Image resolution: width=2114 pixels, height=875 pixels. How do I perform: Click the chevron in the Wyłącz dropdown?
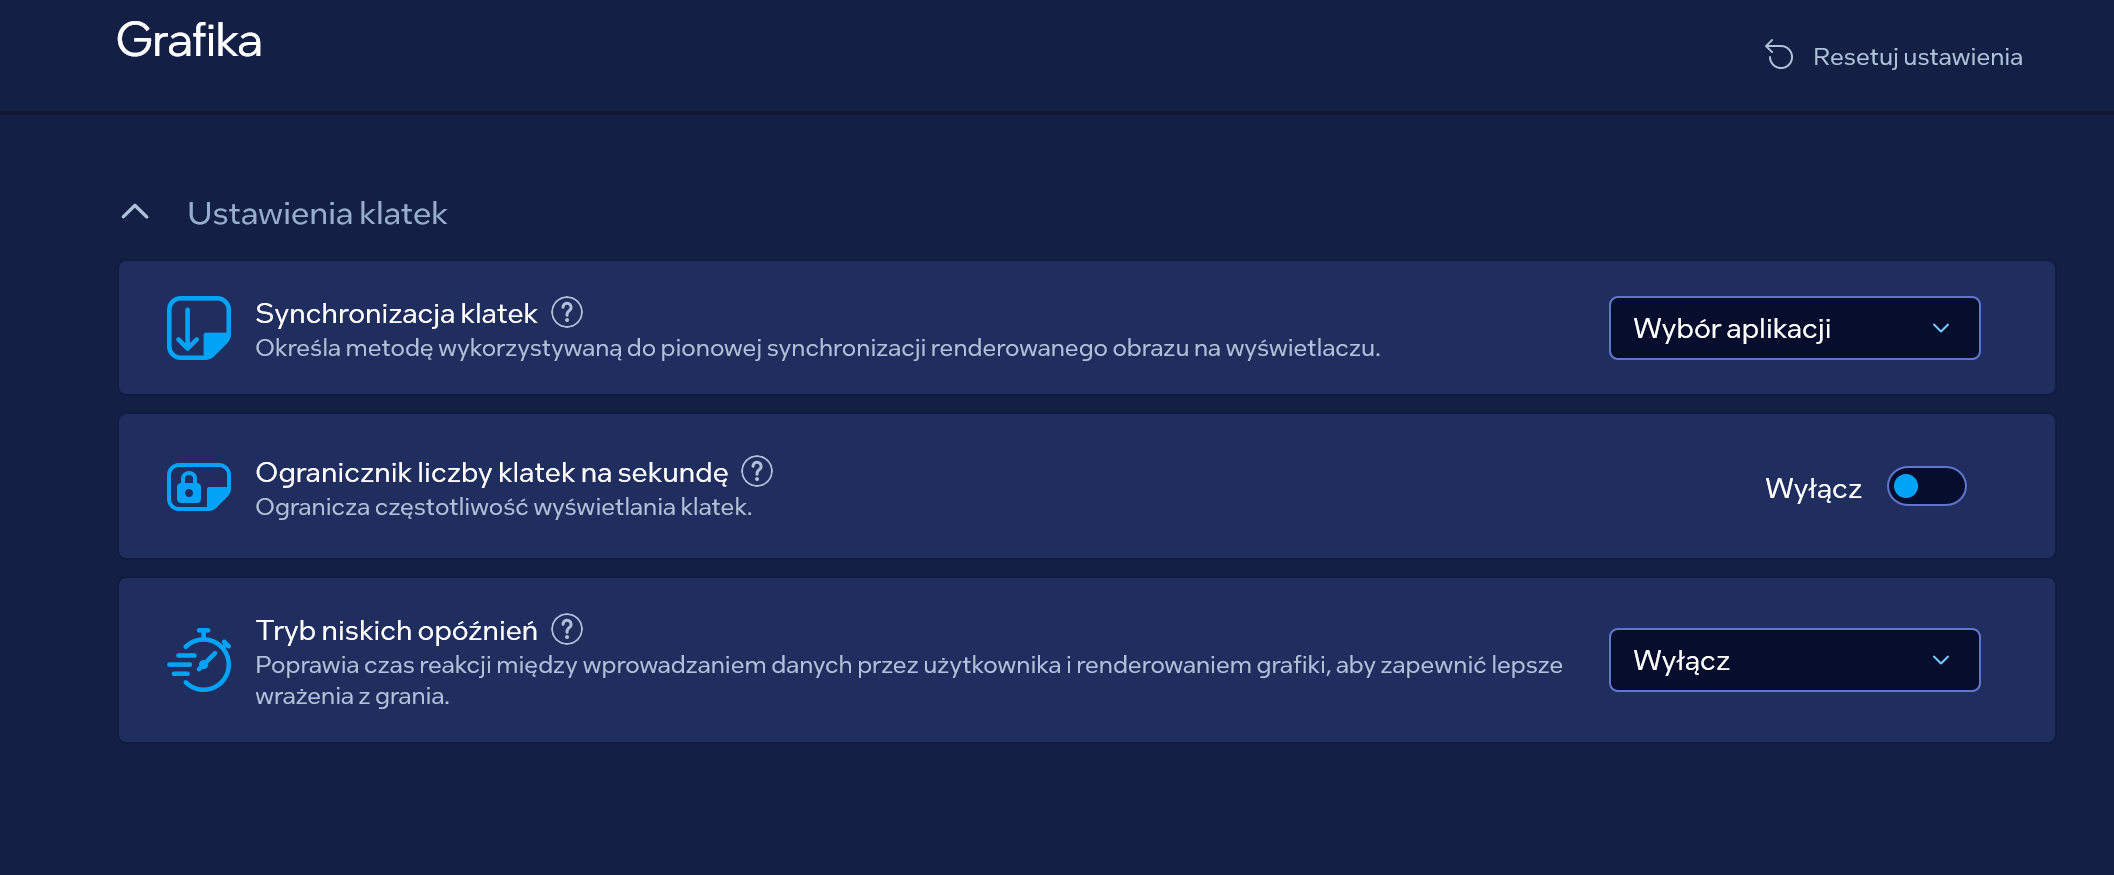1941,660
